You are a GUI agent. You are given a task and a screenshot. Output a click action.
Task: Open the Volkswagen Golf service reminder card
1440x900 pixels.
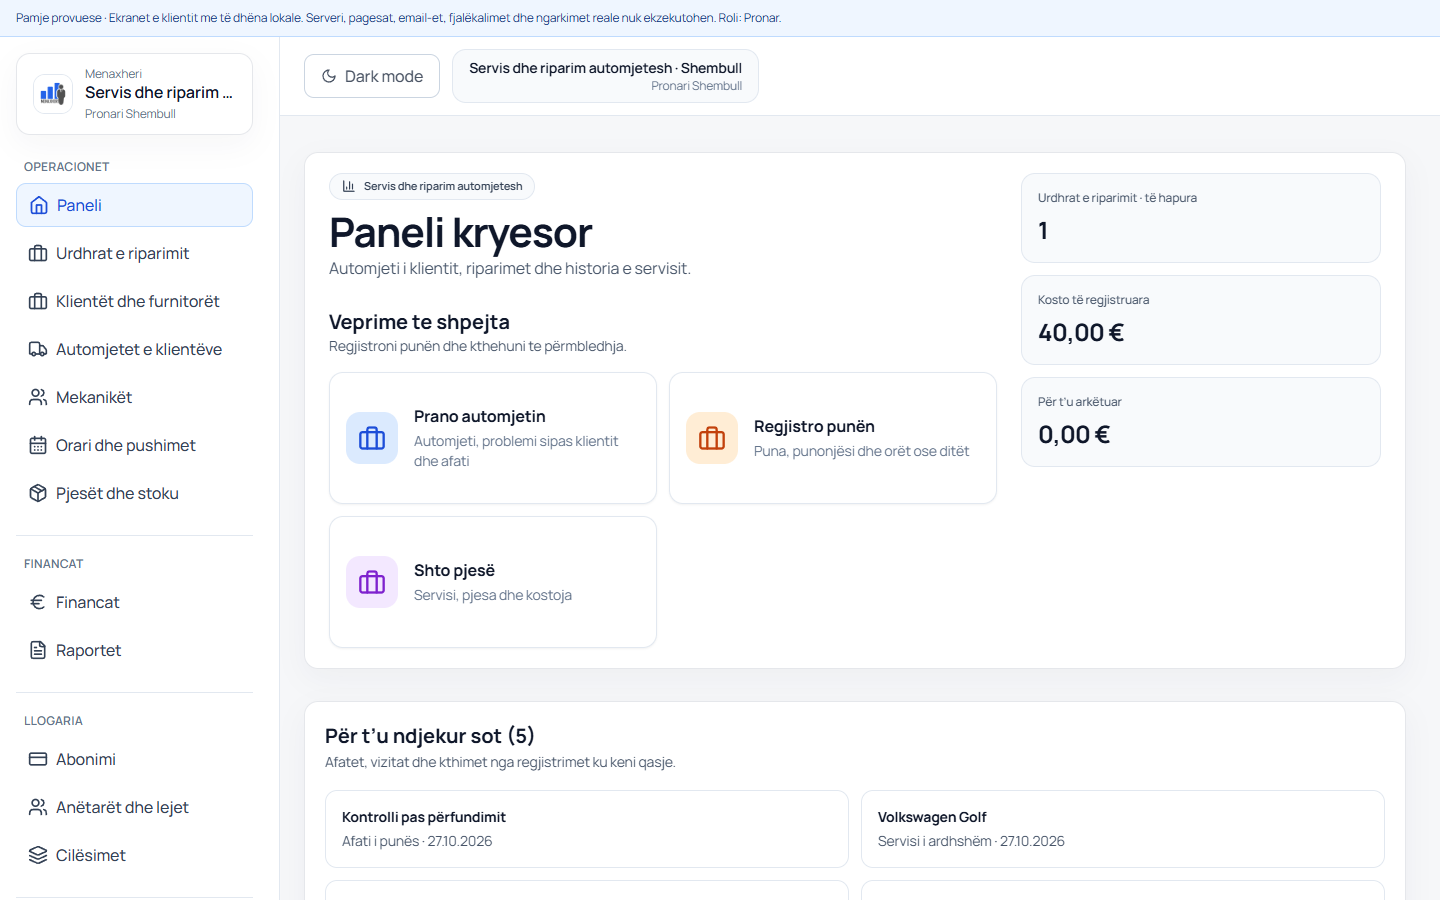click(x=1123, y=829)
